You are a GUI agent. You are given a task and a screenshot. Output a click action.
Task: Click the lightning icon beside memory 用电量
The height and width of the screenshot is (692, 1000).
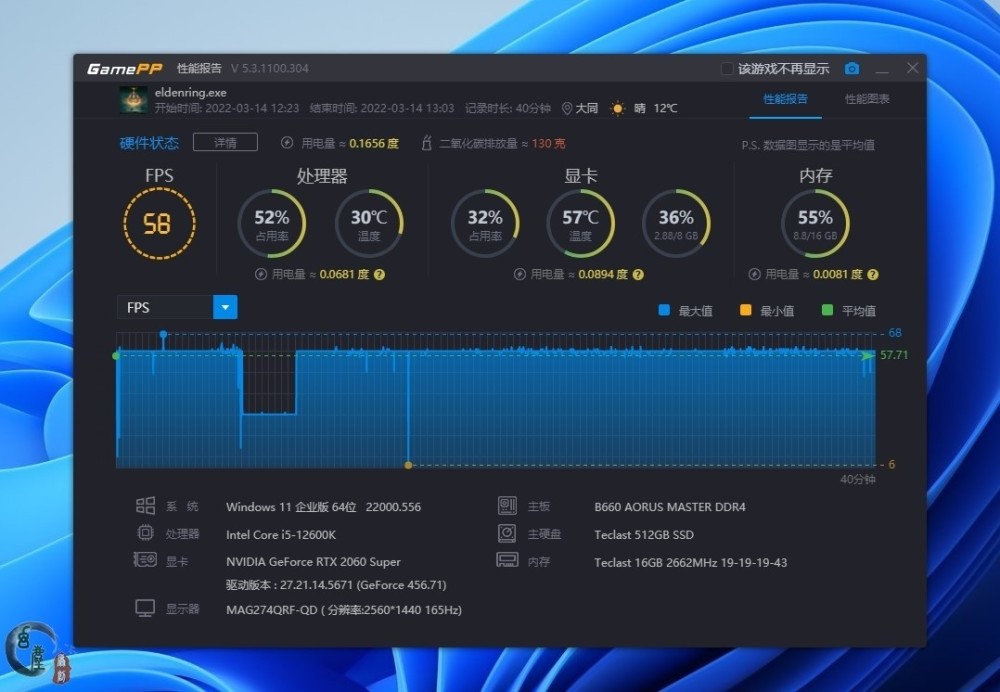pyautogui.click(x=754, y=275)
